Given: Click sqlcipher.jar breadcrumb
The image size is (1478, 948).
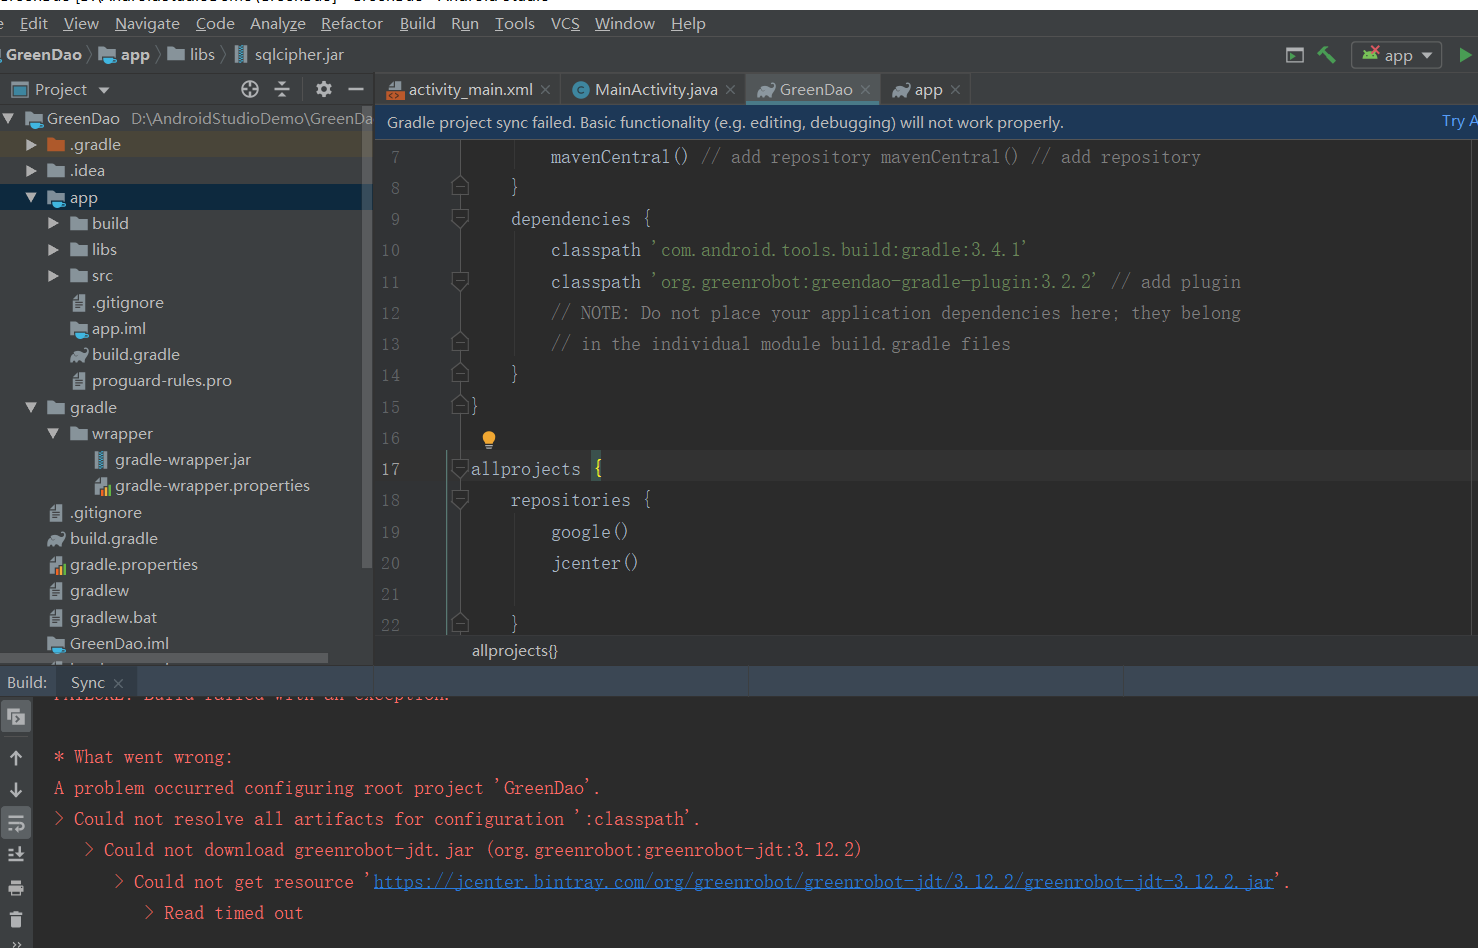Looking at the screenshot, I should [289, 54].
